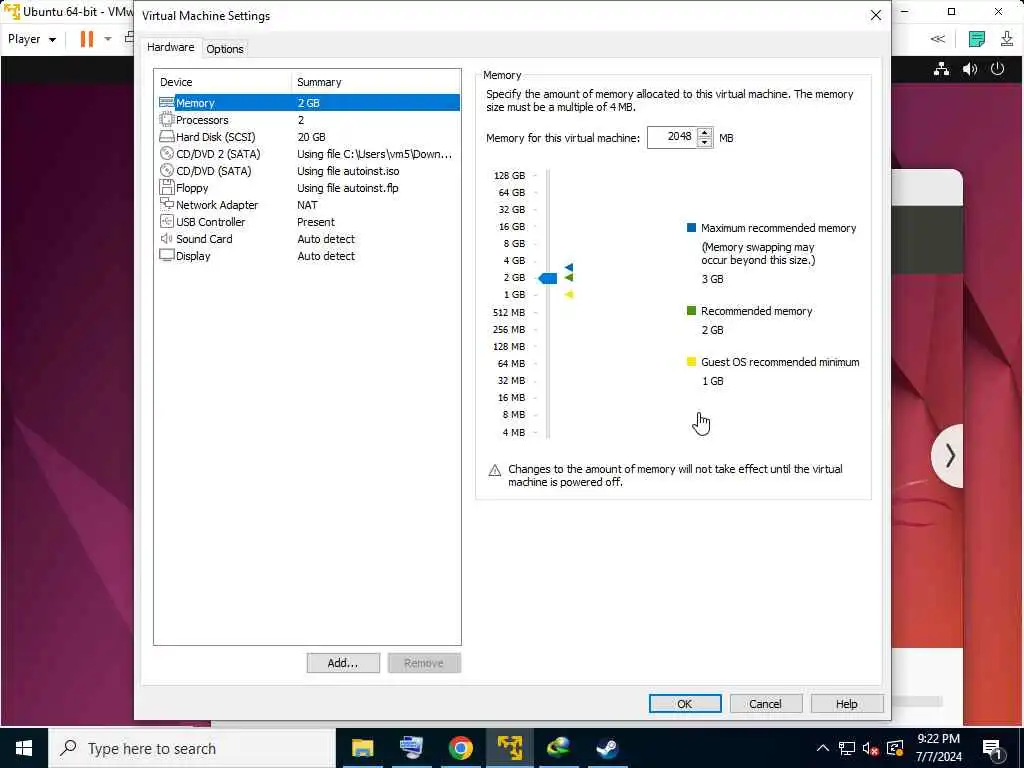The width and height of the screenshot is (1024, 768).
Task: Select the Floppy disk icon
Action: coord(167,187)
